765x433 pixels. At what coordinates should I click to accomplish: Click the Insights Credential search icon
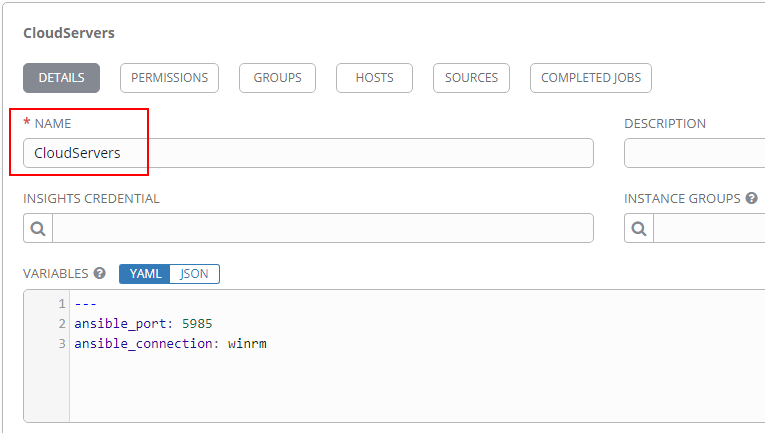coord(38,228)
